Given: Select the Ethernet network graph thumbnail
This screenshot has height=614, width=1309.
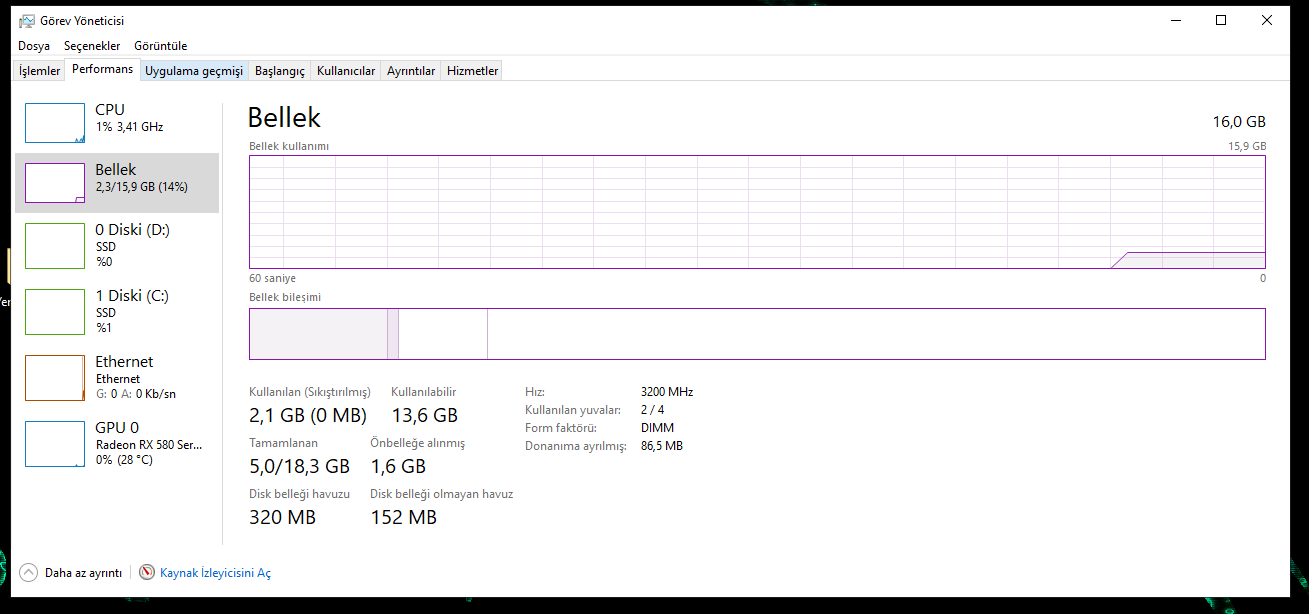Looking at the screenshot, I should [x=55, y=378].
